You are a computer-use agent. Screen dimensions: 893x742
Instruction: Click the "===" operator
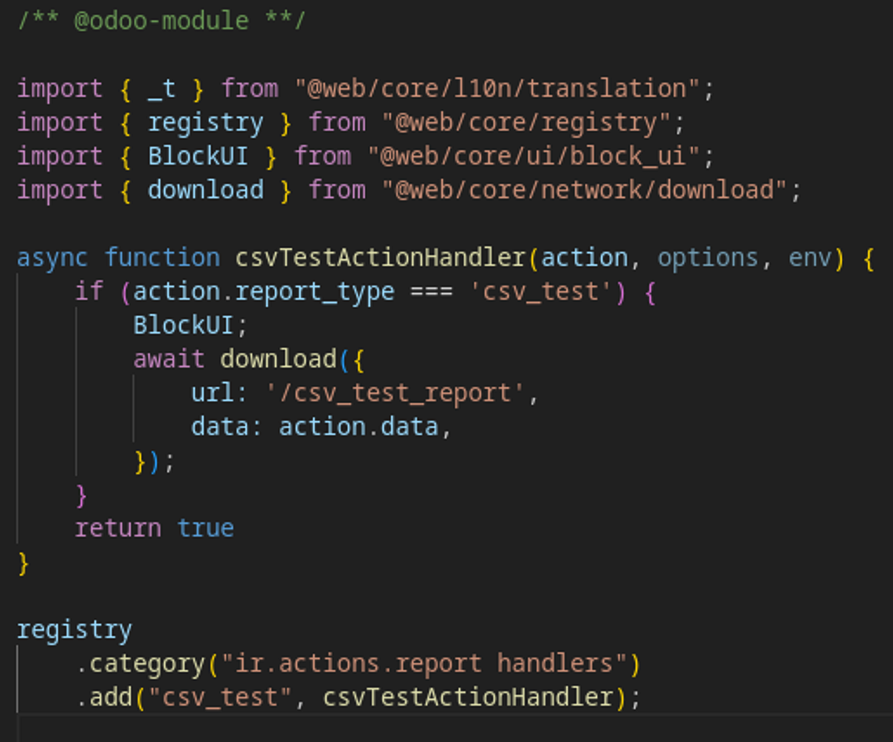[x=431, y=292]
